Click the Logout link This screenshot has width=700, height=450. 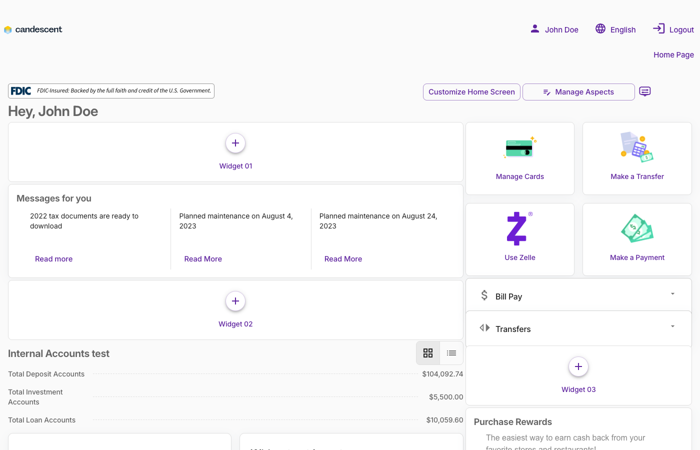[x=681, y=30]
